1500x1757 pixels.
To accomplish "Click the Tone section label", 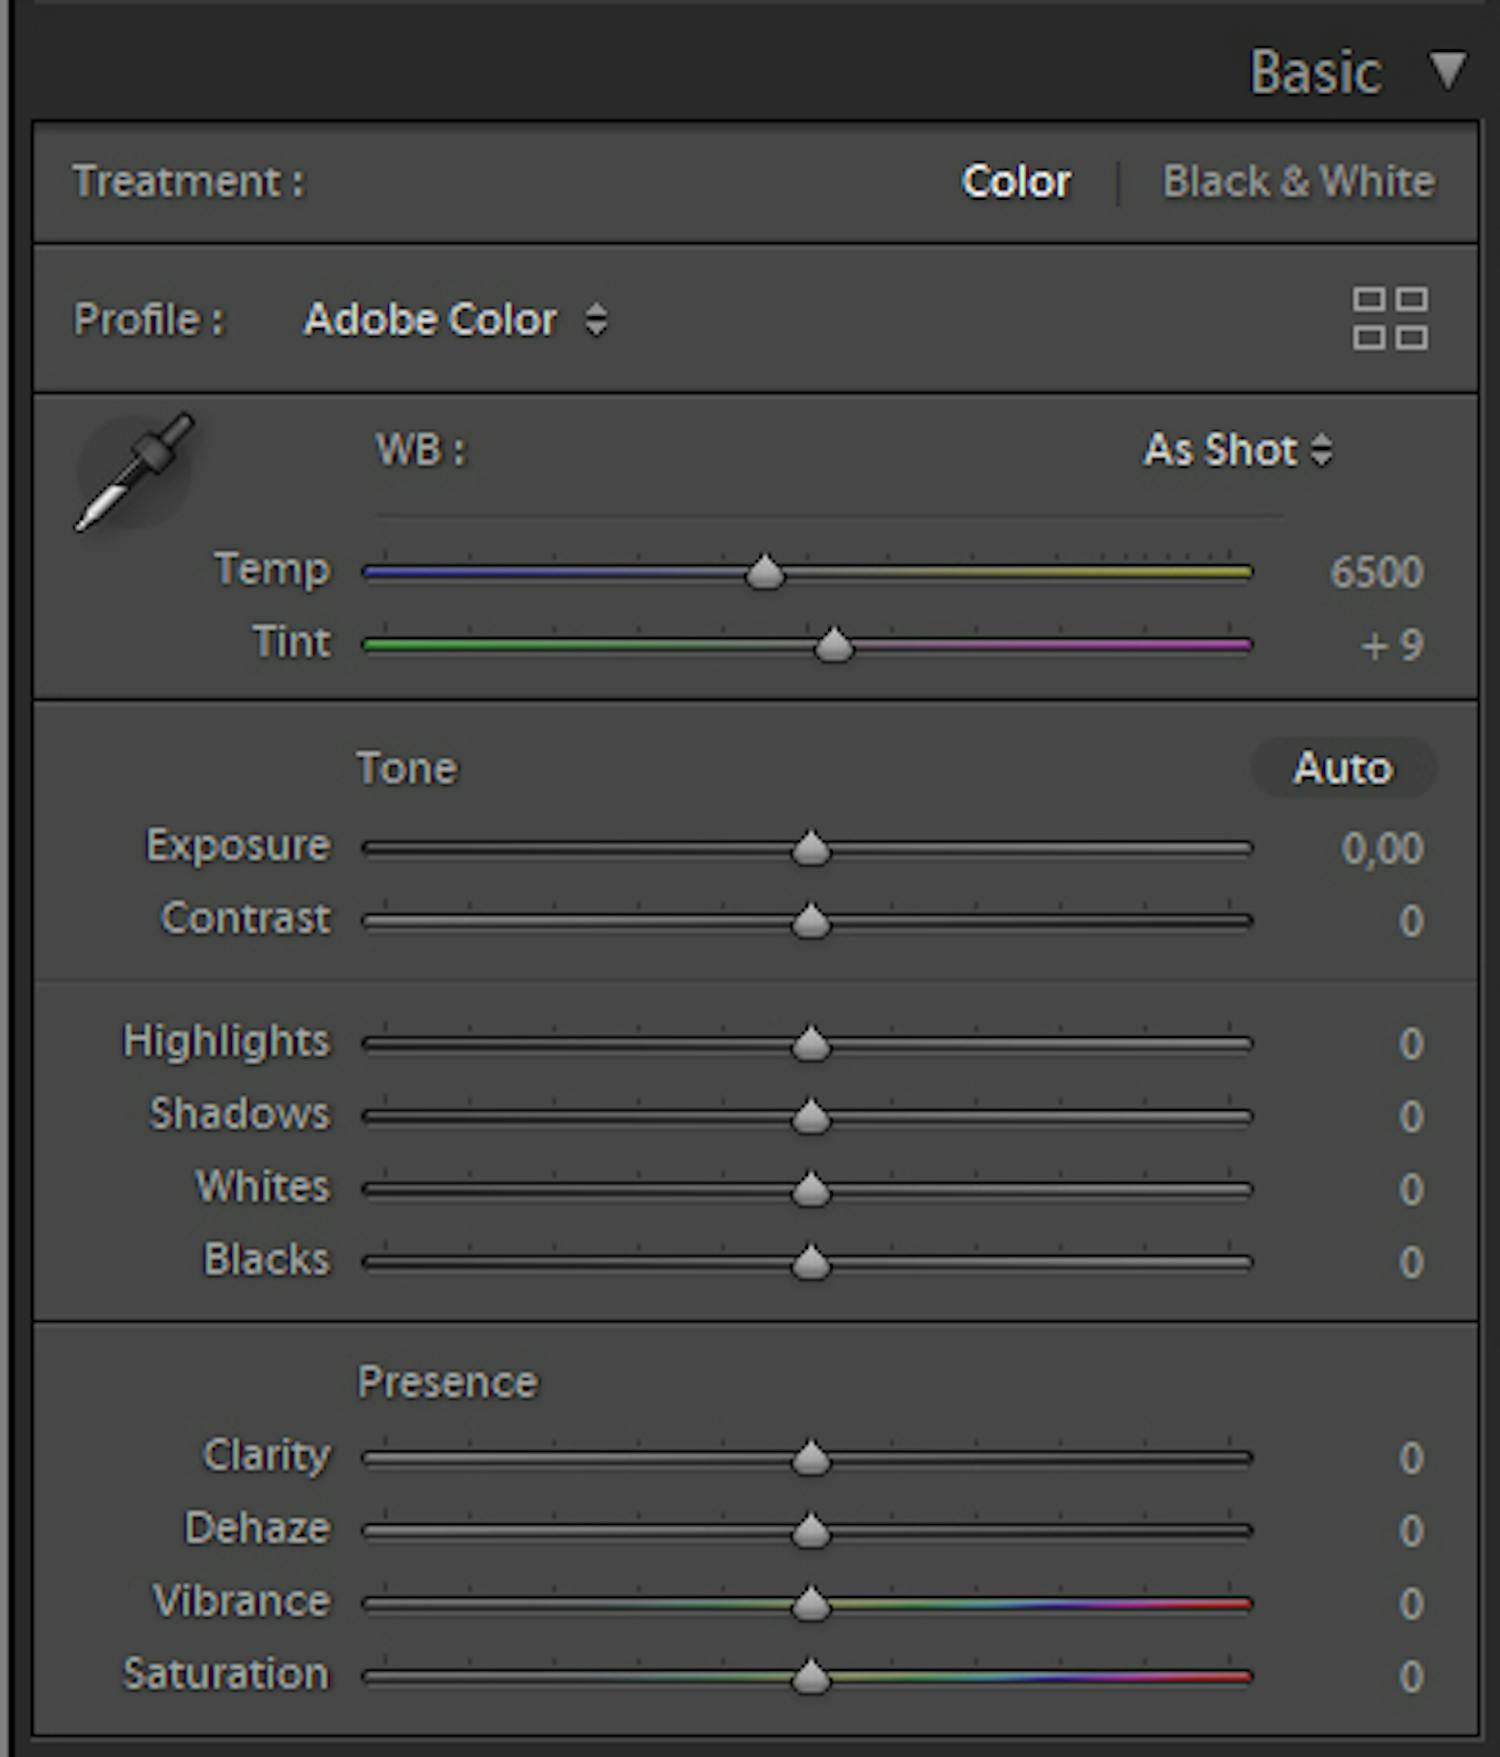I will [x=407, y=768].
